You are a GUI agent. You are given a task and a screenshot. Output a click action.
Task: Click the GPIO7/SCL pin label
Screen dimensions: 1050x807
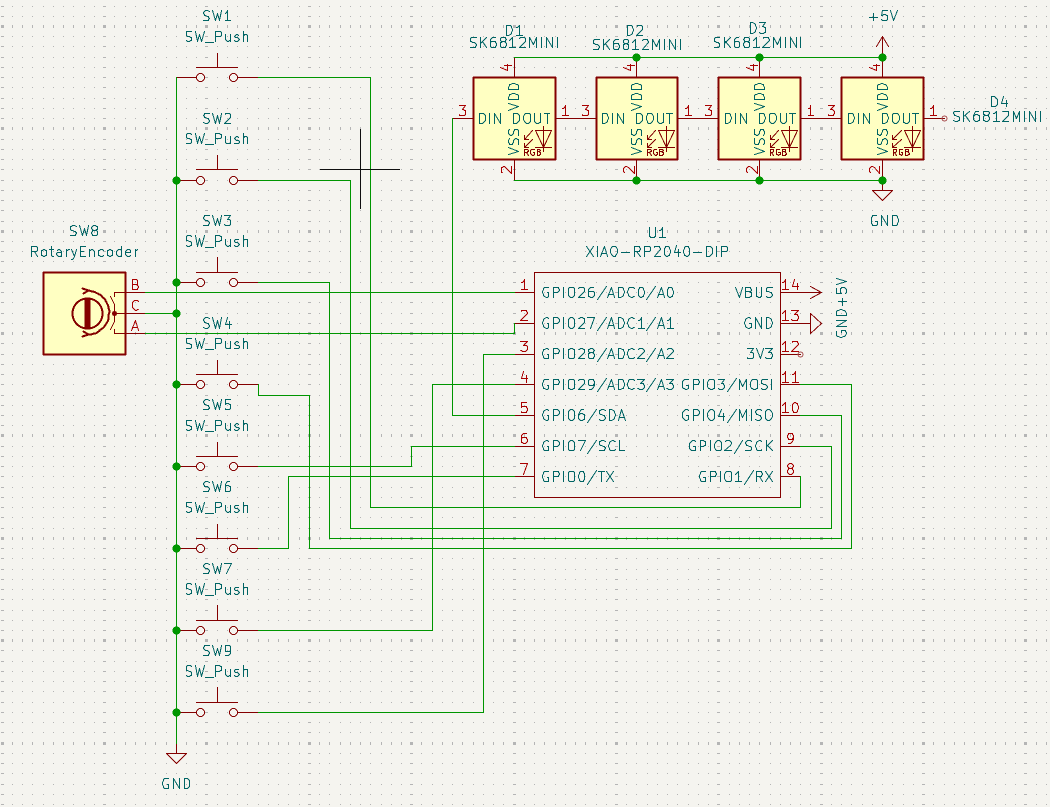583,446
